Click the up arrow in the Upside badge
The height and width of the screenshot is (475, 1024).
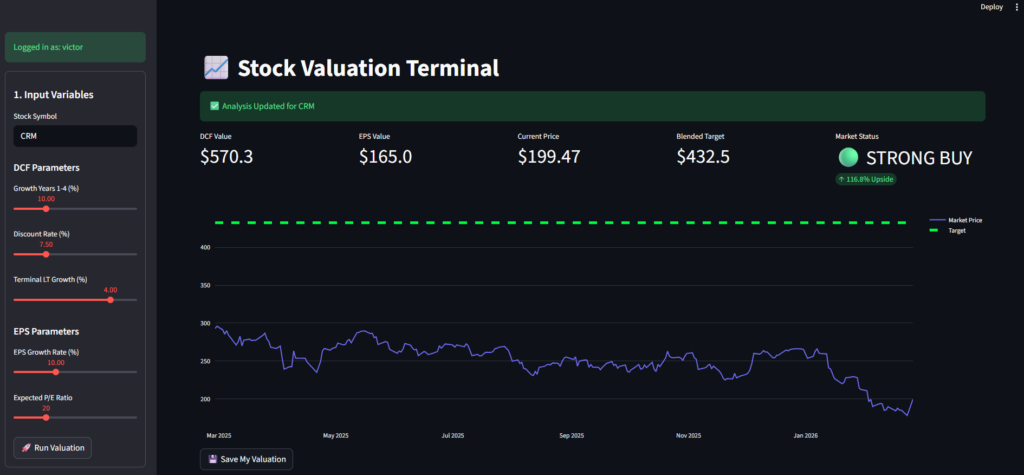tap(842, 179)
